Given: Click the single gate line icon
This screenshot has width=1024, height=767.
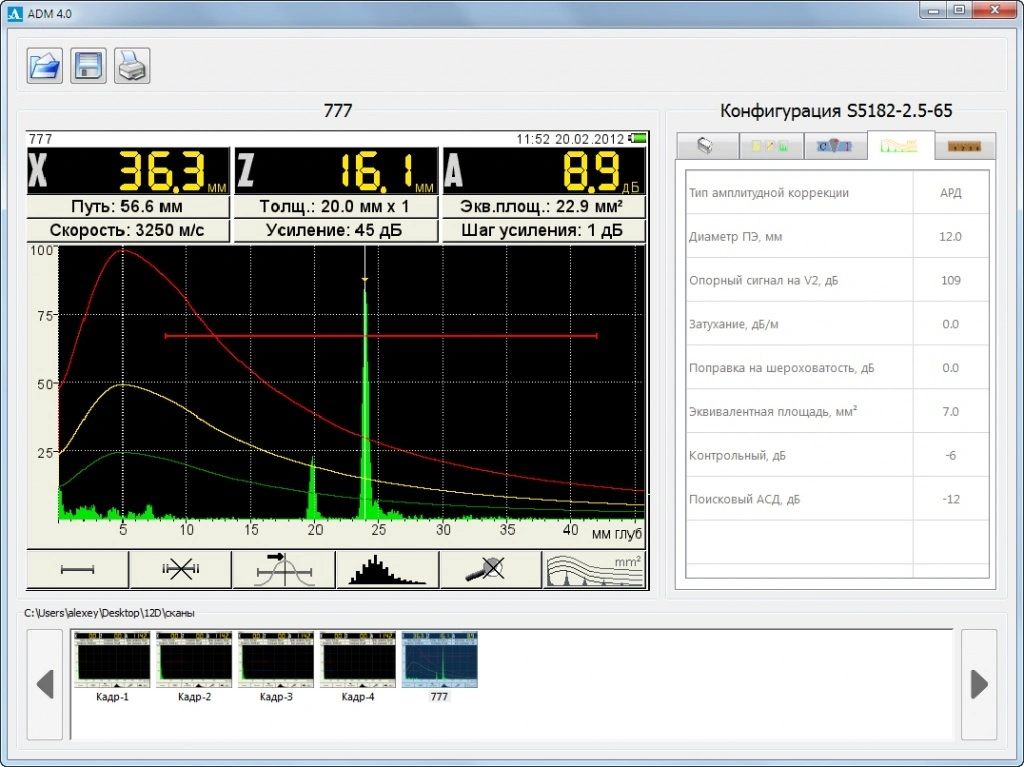Looking at the screenshot, I should point(77,569).
